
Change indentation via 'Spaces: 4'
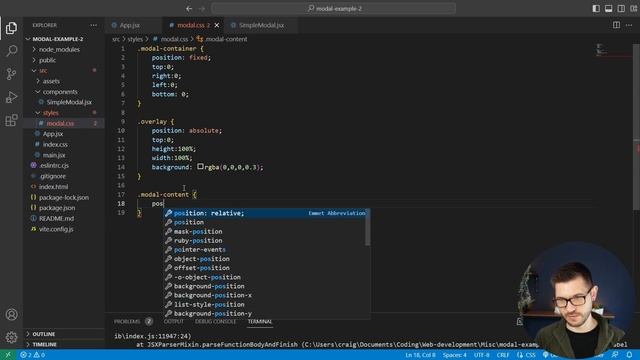[455, 355]
